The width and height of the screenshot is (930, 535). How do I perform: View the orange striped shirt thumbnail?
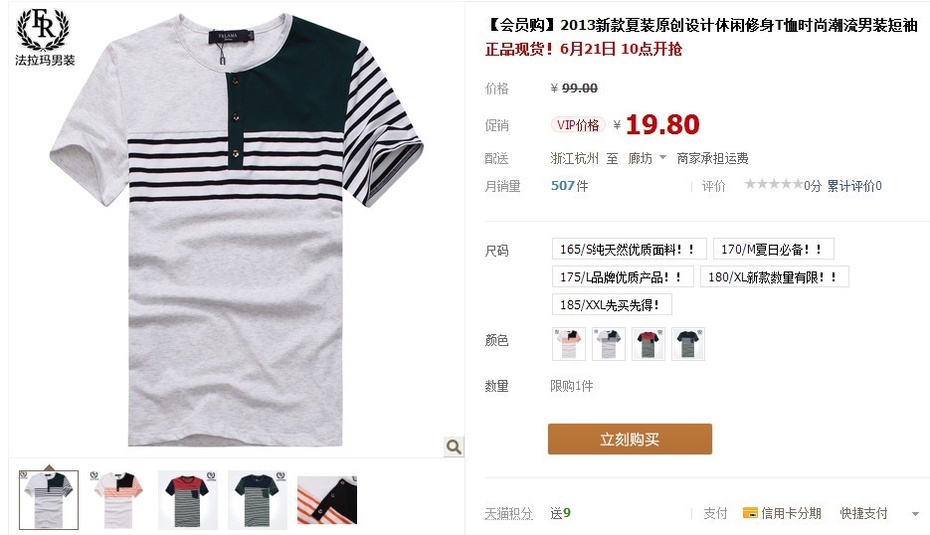click(x=117, y=500)
